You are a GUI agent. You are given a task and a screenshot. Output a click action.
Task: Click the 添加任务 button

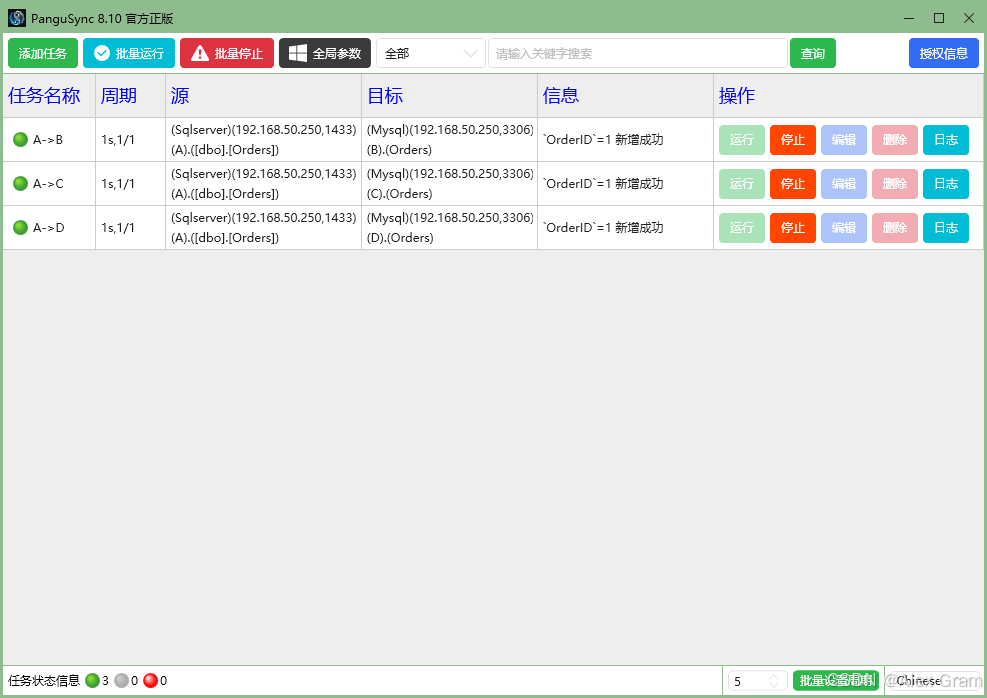click(x=43, y=53)
